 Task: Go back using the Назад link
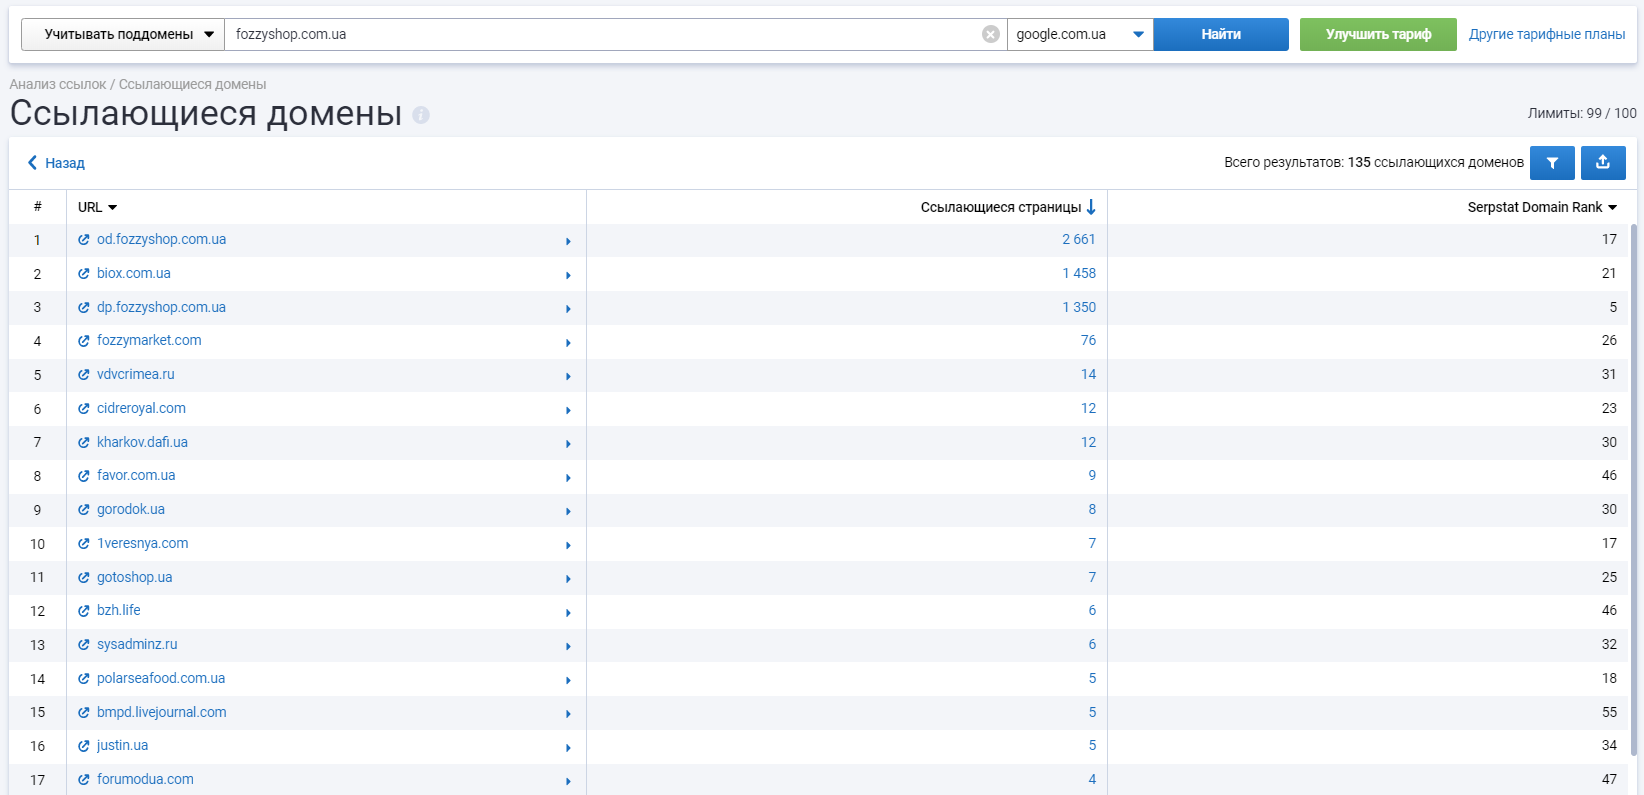point(56,163)
